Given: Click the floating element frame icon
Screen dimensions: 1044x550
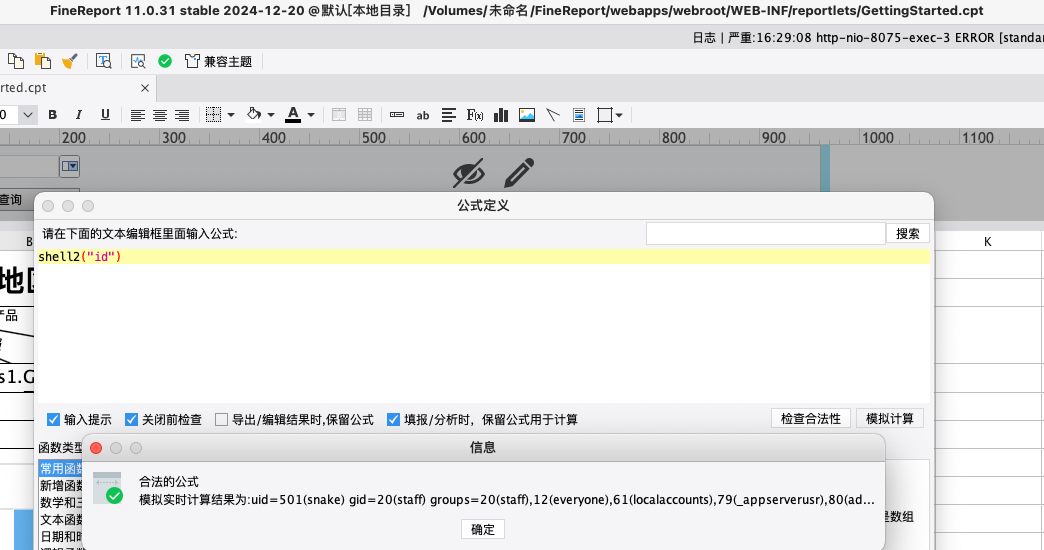Looking at the screenshot, I should 605,115.
